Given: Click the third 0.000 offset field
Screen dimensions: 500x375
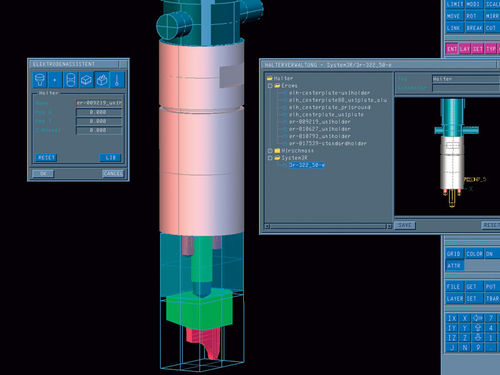Looking at the screenshot, I should point(99,130).
